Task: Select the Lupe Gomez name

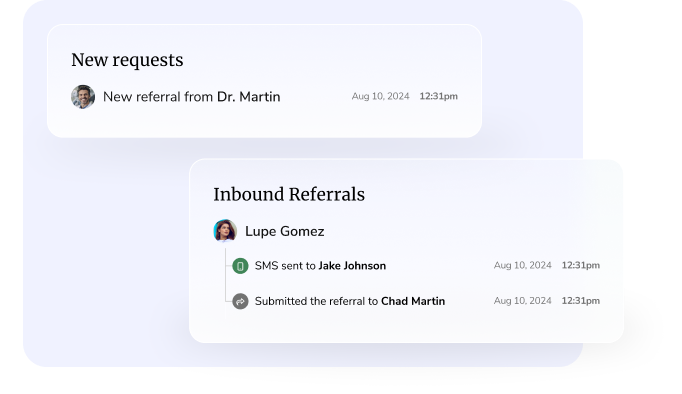Action: (x=284, y=231)
